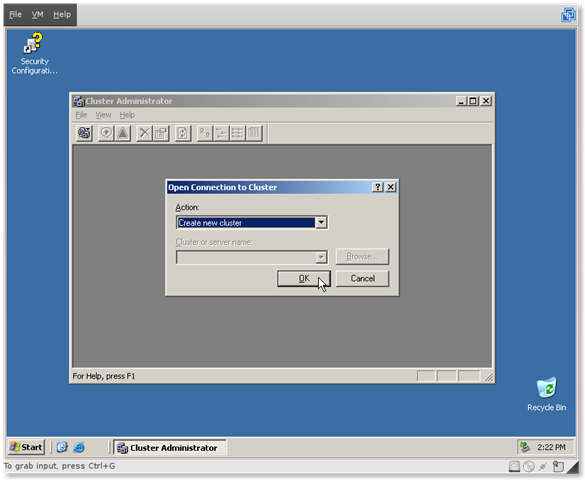Confirm with the OK button
Viewport: 585px width, 480px height.
point(304,279)
